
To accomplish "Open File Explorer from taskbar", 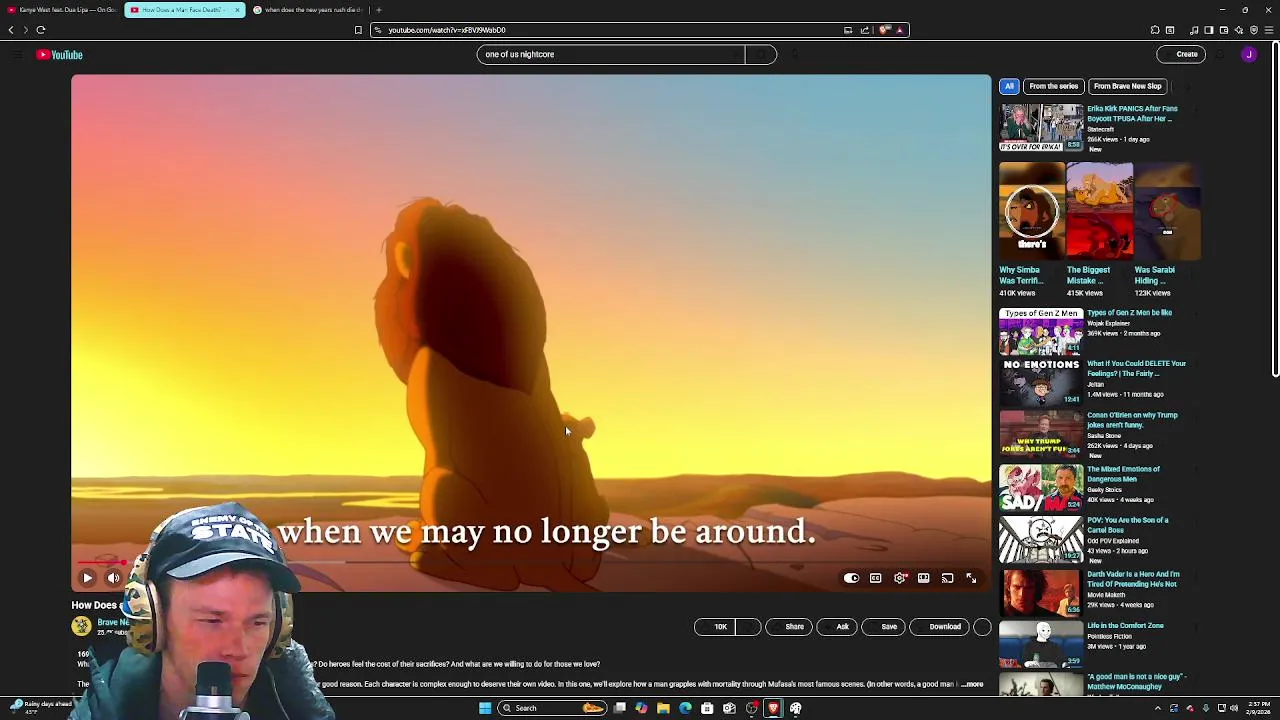I will point(663,708).
